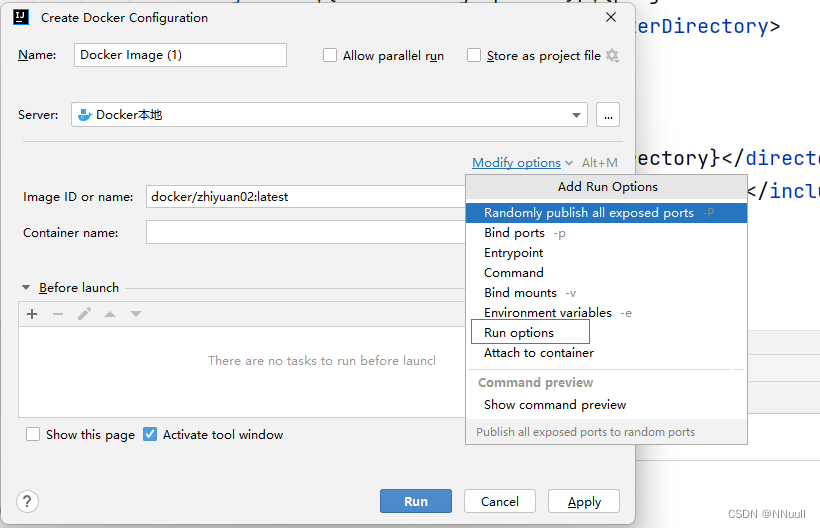Focus the Container name input field

coord(306,232)
